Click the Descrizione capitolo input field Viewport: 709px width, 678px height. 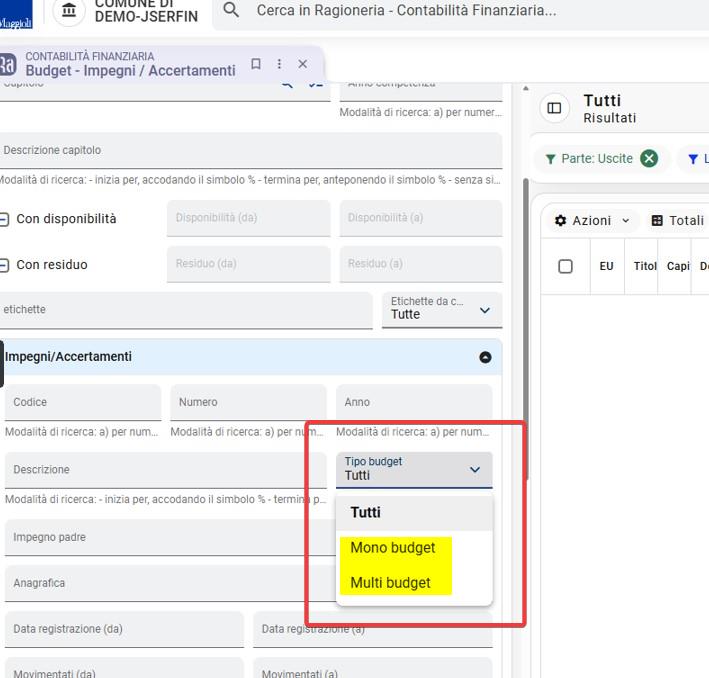(251, 151)
